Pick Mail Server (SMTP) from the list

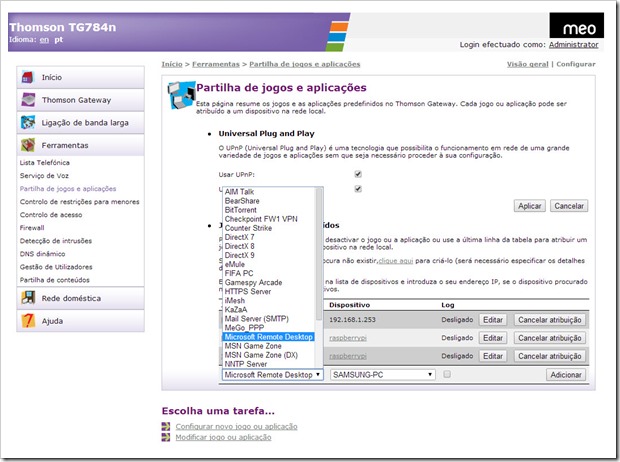257,319
